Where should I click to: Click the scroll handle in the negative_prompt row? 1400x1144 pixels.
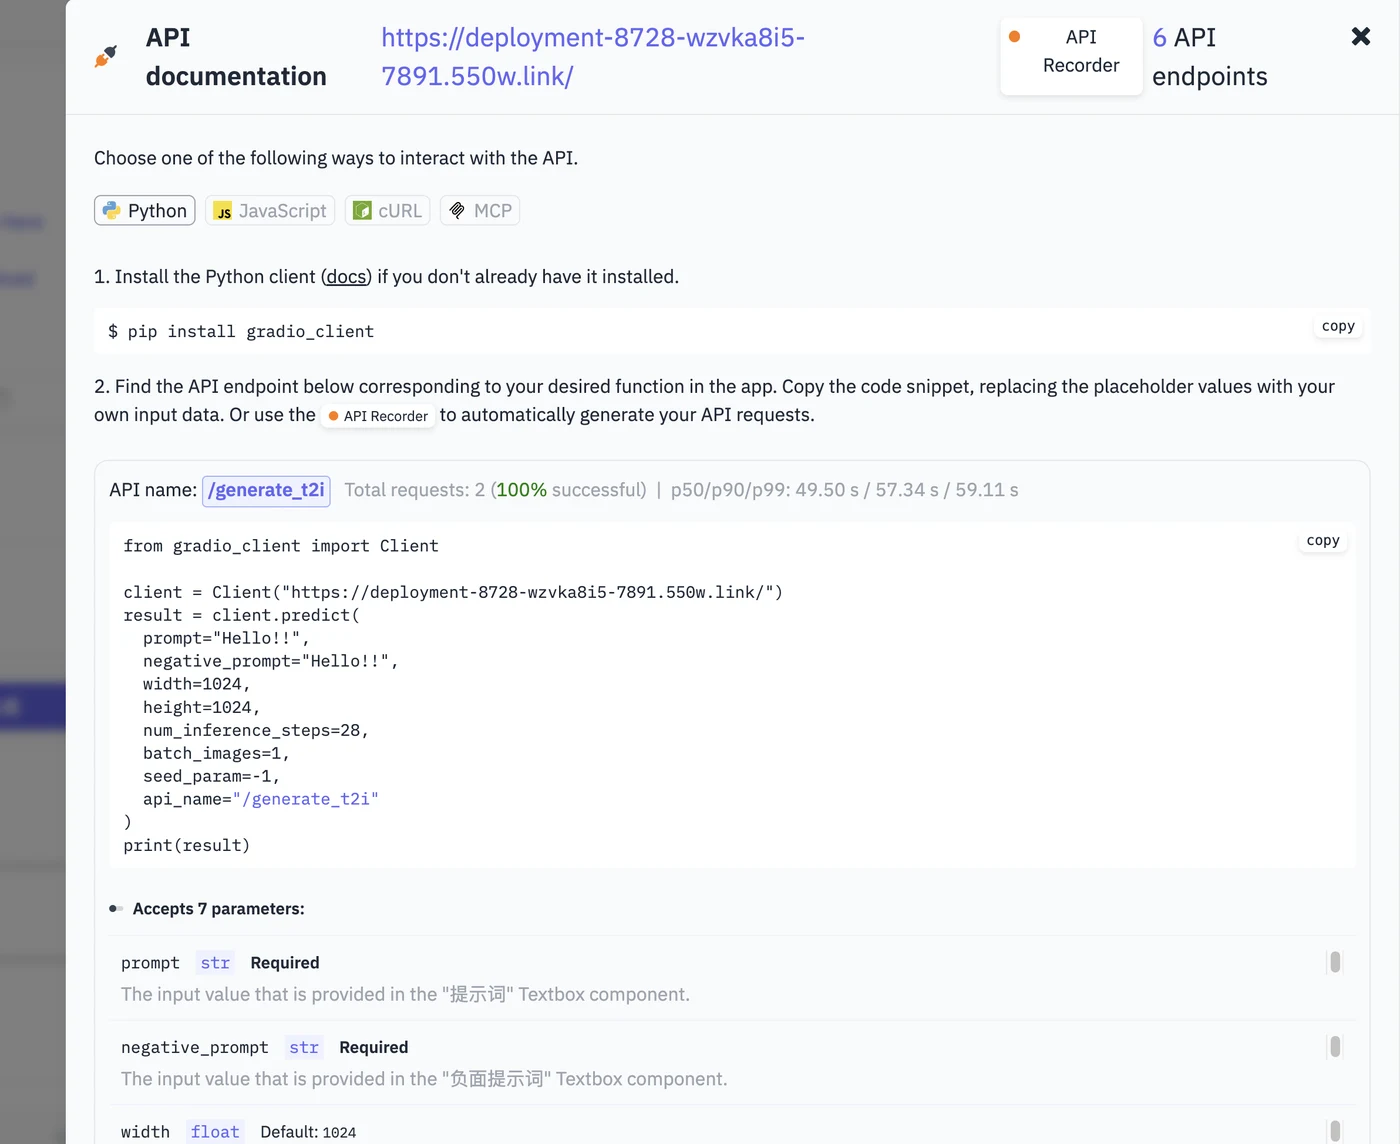[1334, 1046]
